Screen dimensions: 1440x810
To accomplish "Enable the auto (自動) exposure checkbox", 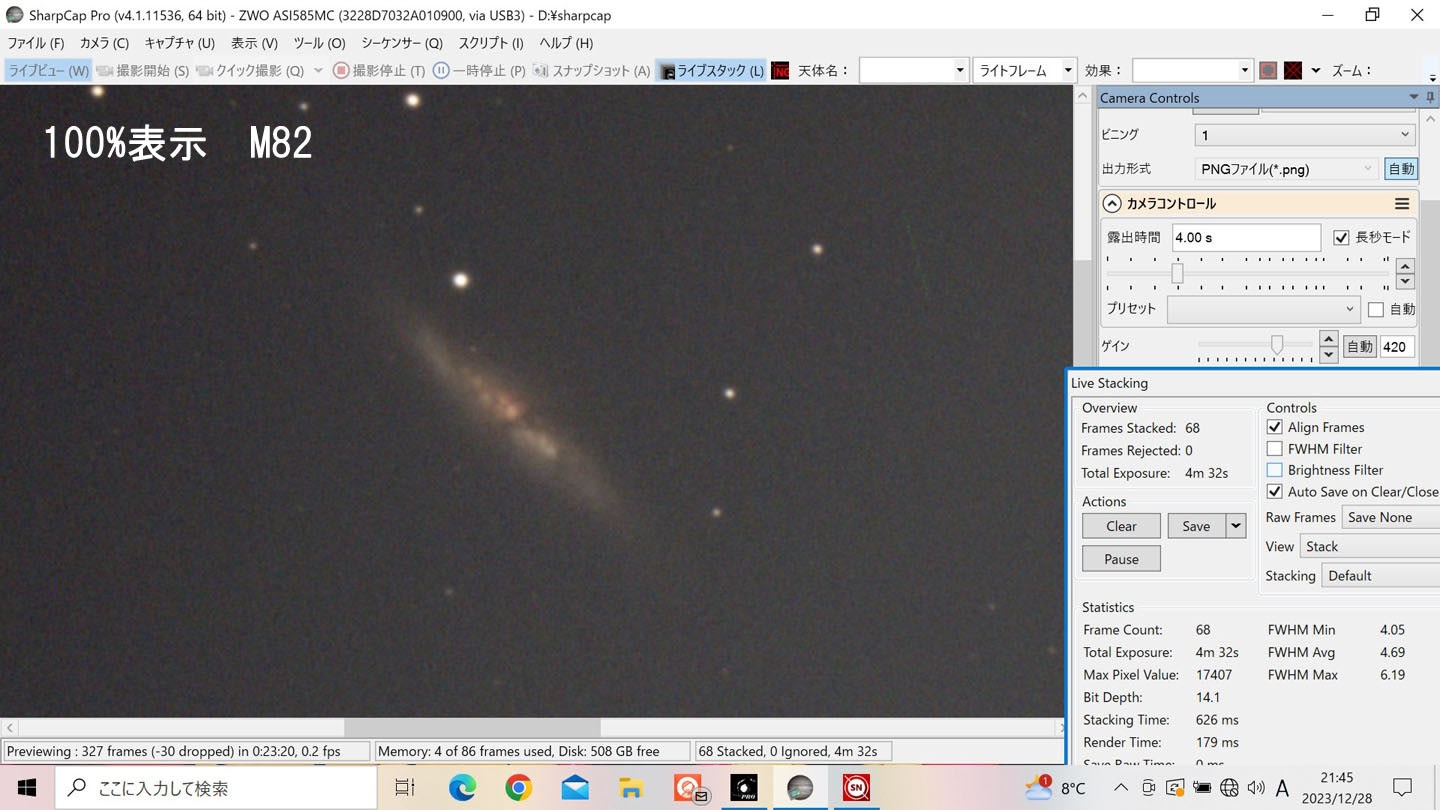I will 1375,309.
